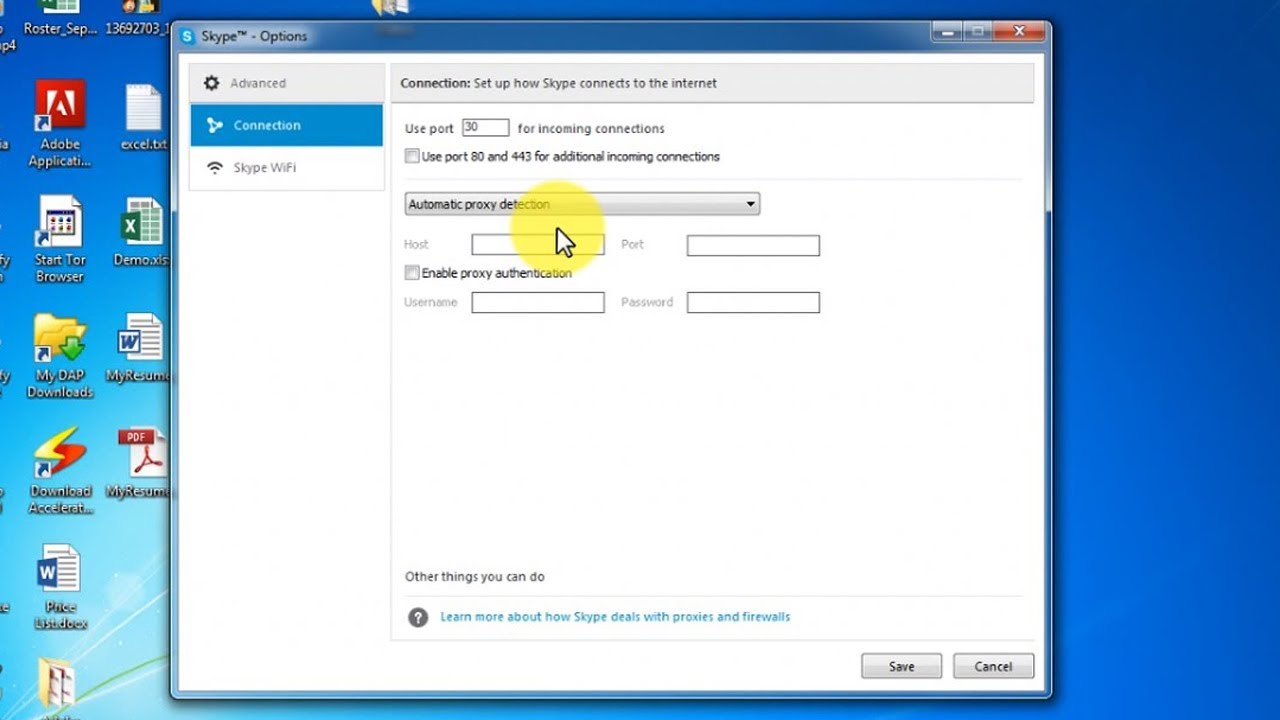Image resolution: width=1280 pixels, height=720 pixels.
Task: Open the Advanced settings section
Action: tap(286, 83)
